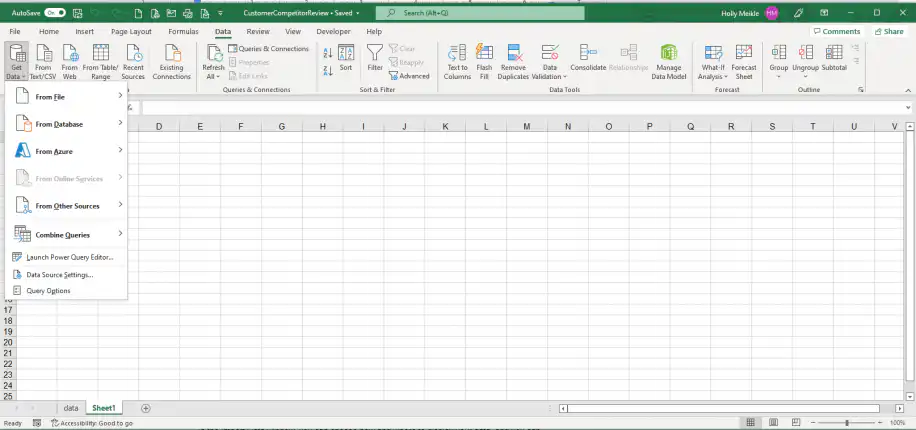
Task: Select column M header
Action: (x=527, y=126)
